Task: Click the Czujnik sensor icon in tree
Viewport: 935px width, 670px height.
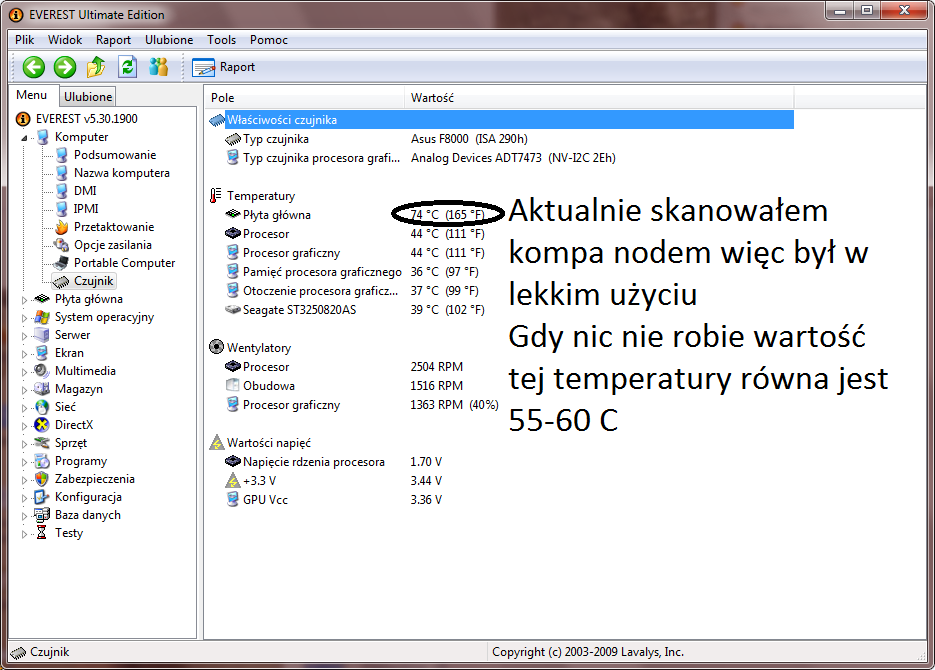Action: tap(61, 281)
